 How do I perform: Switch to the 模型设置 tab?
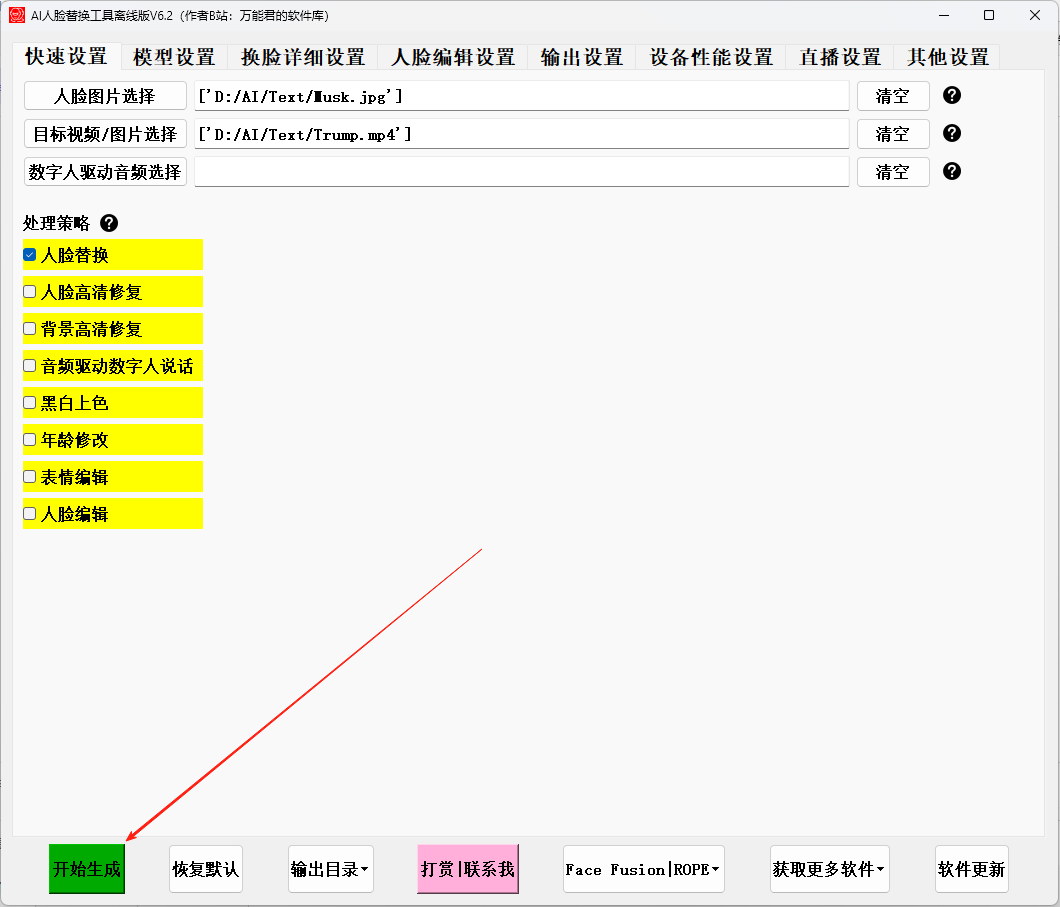tap(174, 57)
